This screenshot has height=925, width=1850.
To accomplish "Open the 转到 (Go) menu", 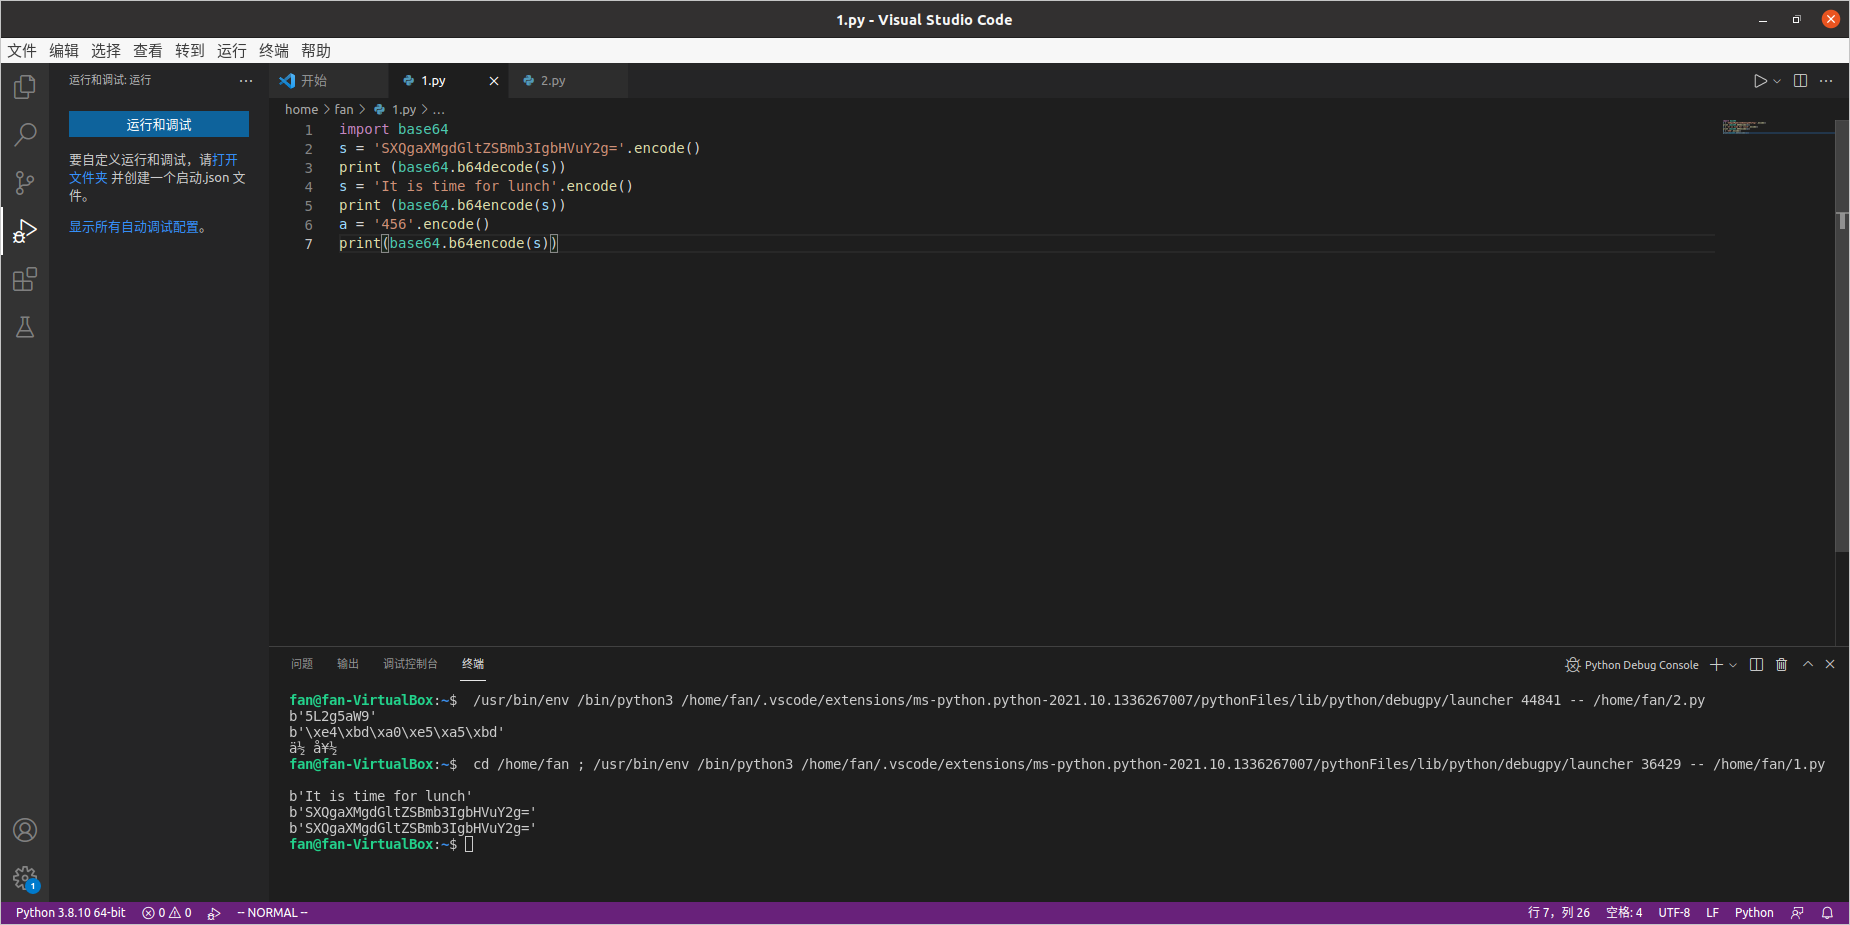I will click(x=190, y=51).
